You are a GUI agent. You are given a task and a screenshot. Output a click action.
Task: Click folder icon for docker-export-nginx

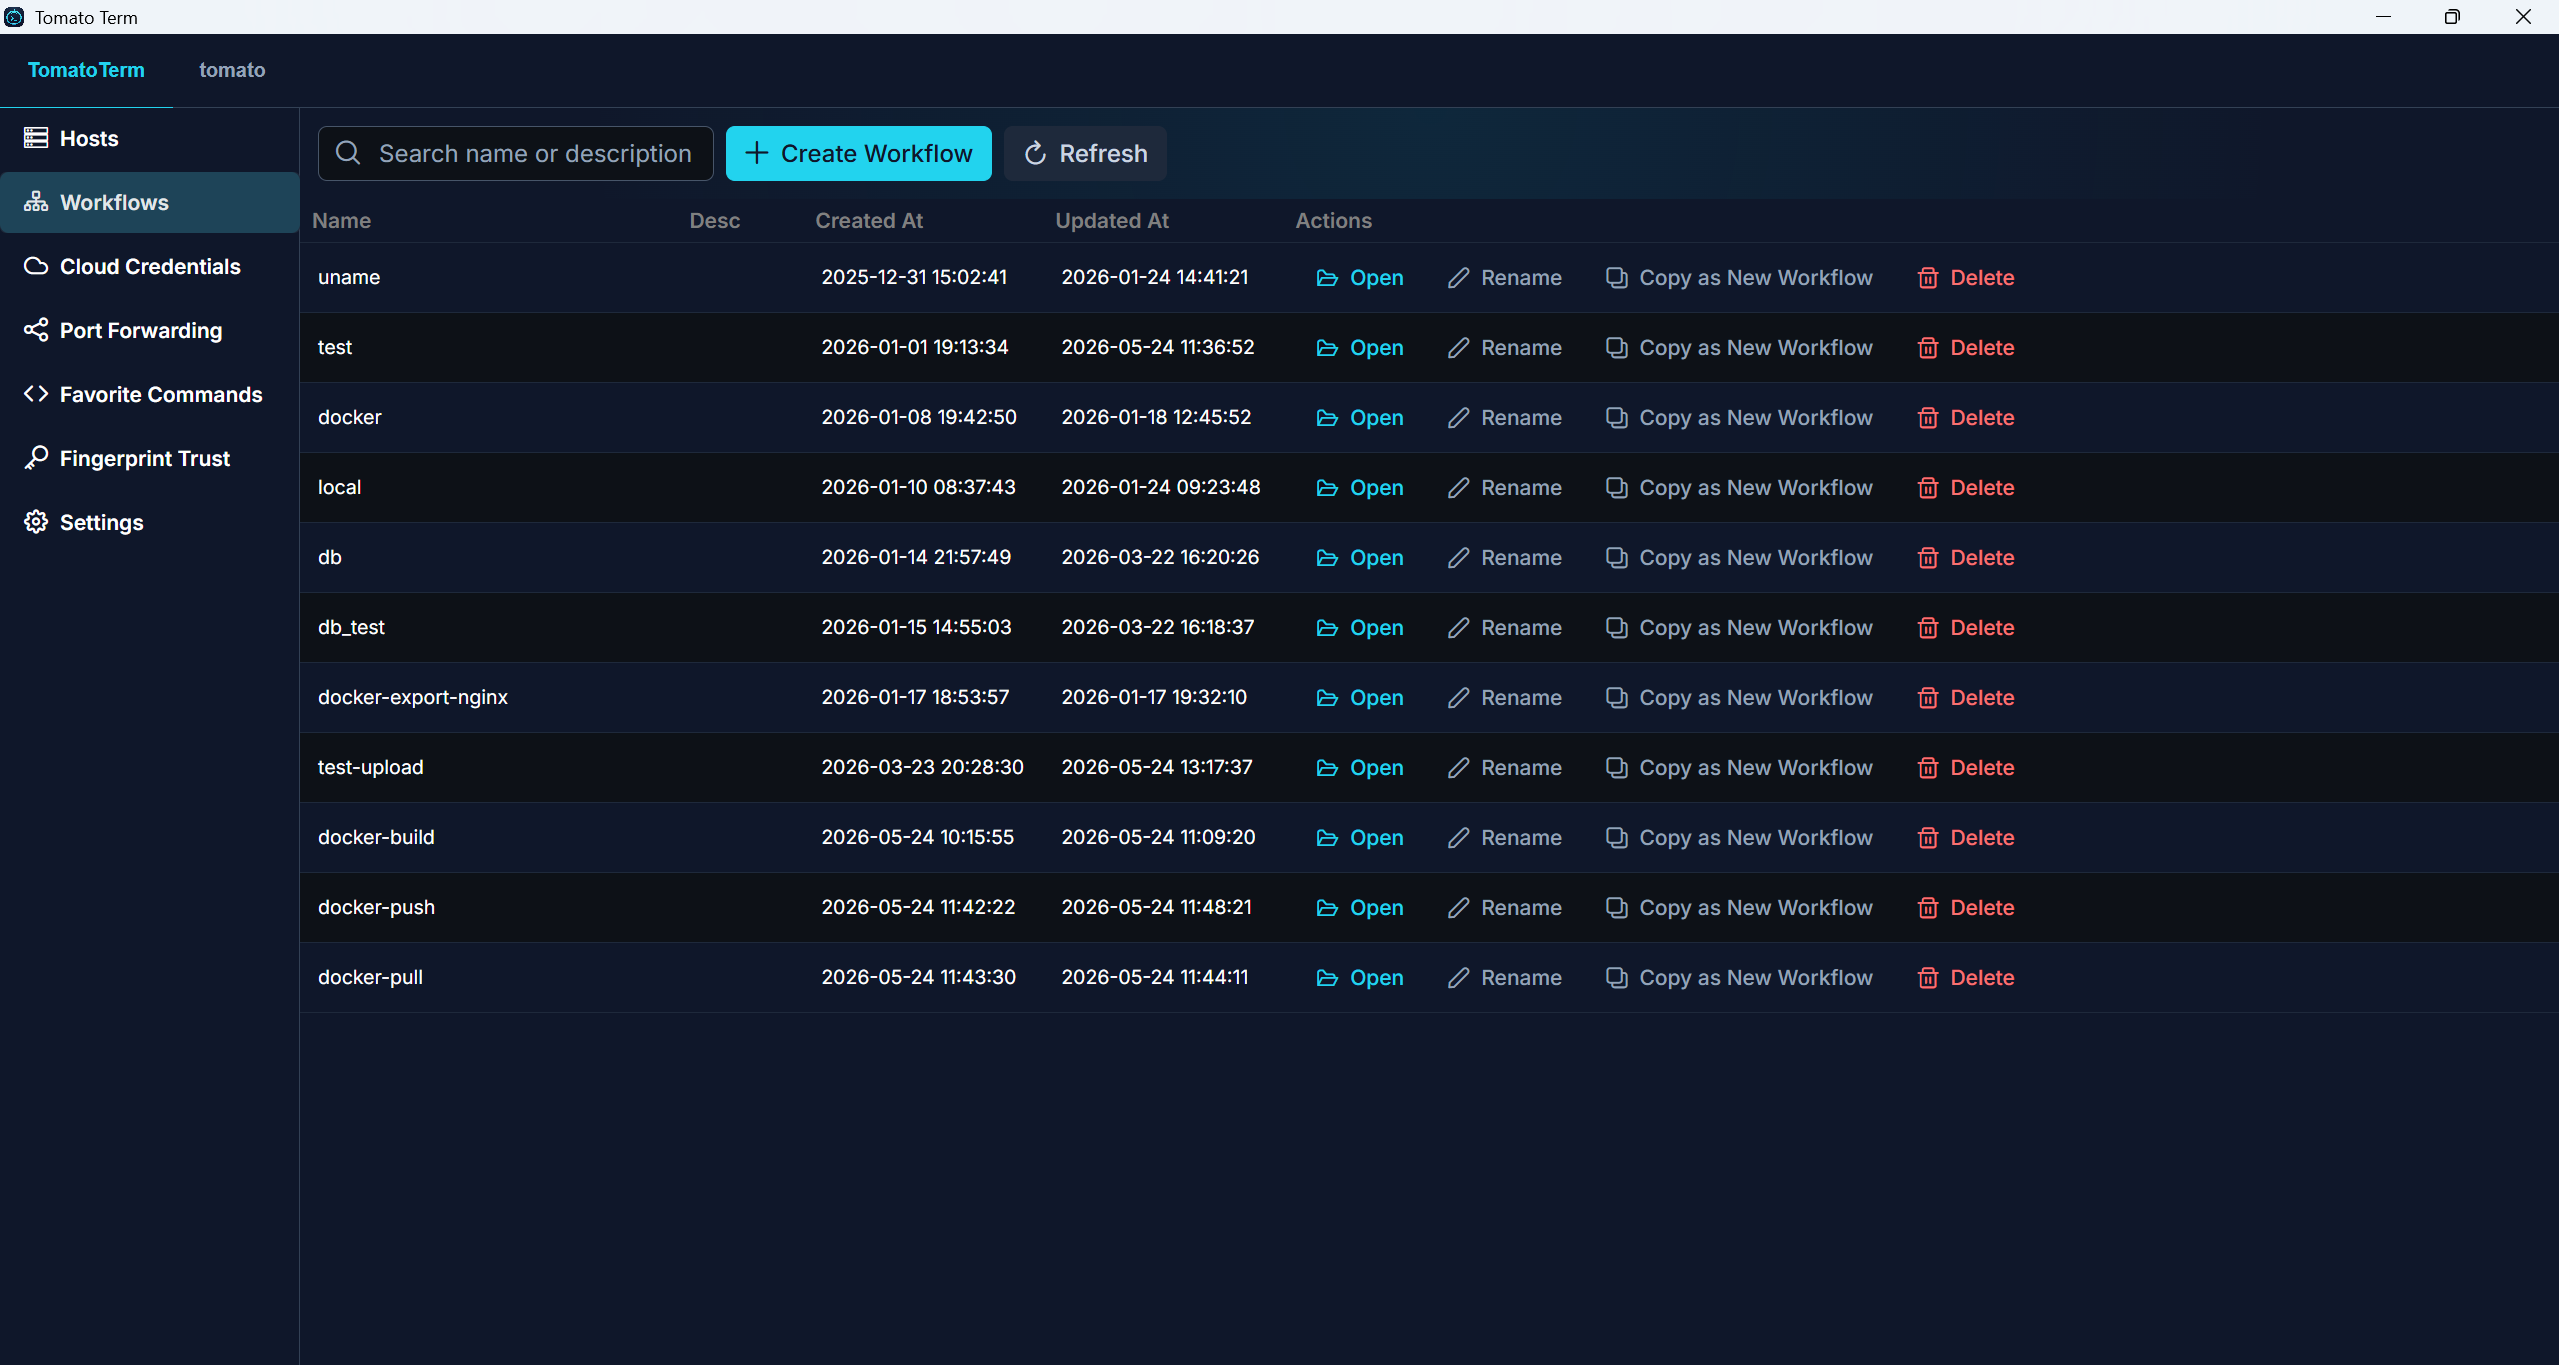(1327, 698)
